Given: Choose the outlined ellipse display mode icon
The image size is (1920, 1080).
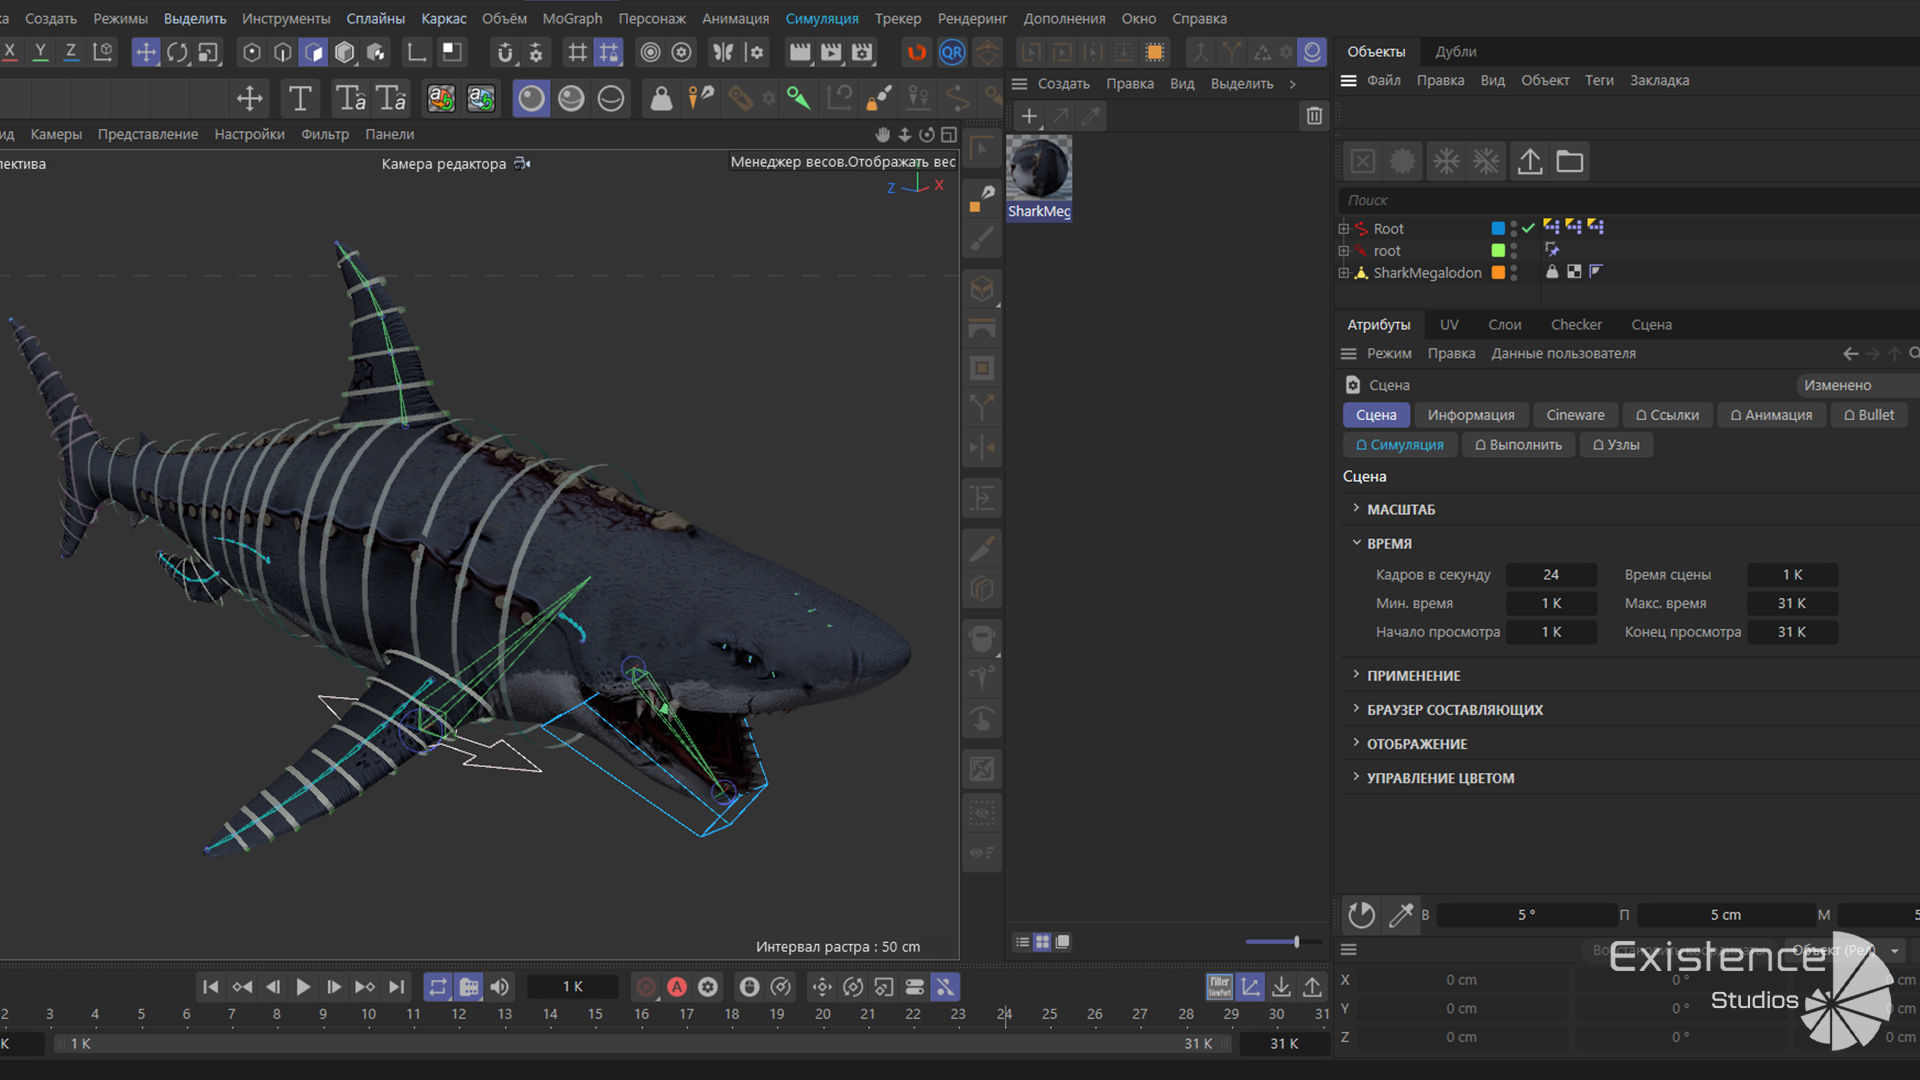Looking at the screenshot, I should click(x=611, y=98).
